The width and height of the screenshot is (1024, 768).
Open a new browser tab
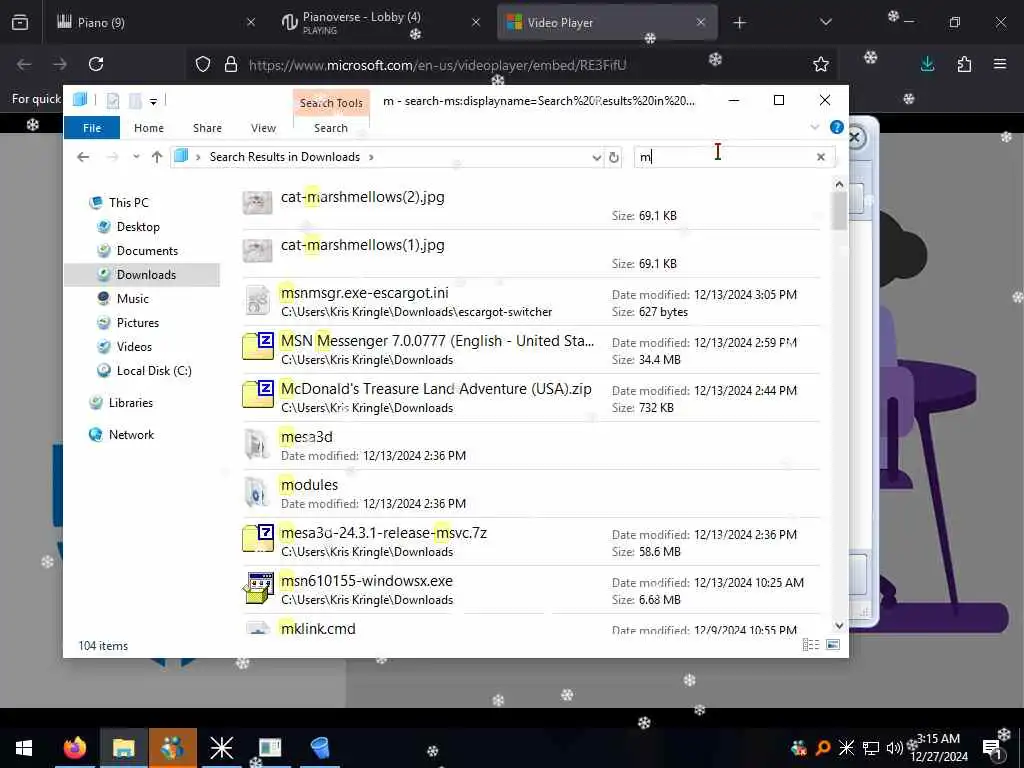pos(739,23)
